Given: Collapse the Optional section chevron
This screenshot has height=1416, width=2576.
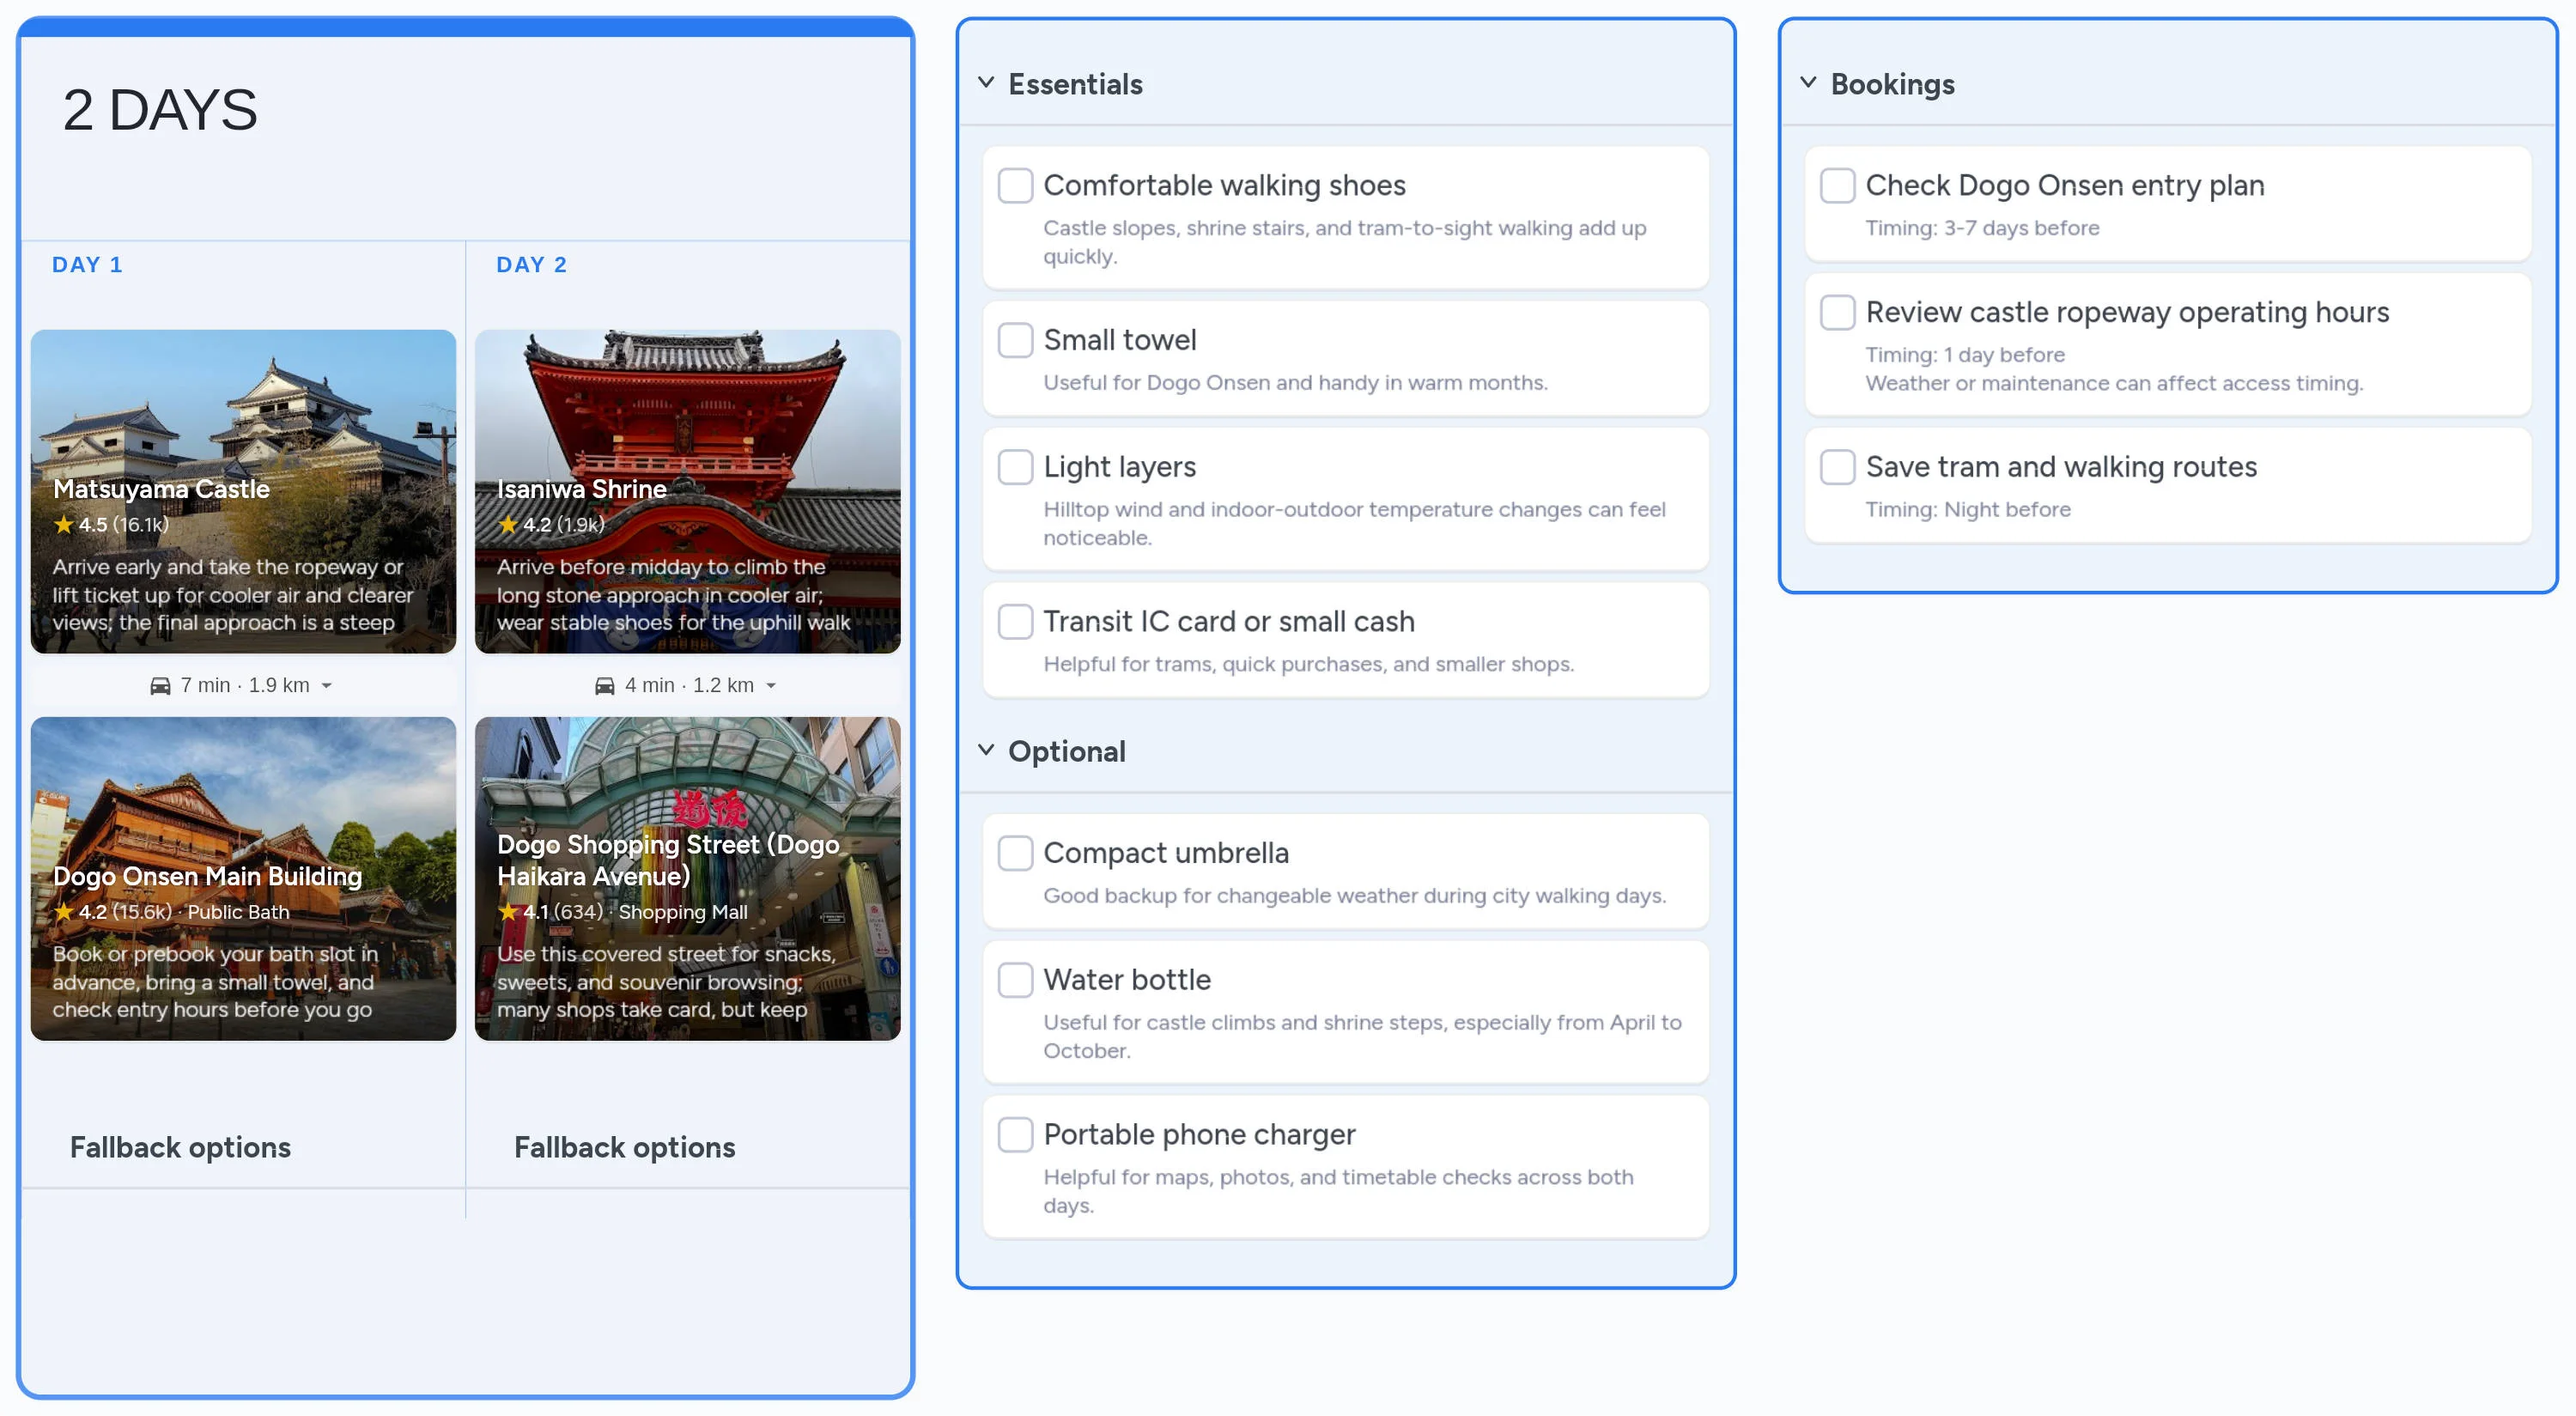Looking at the screenshot, I should [x=986, y=750].
